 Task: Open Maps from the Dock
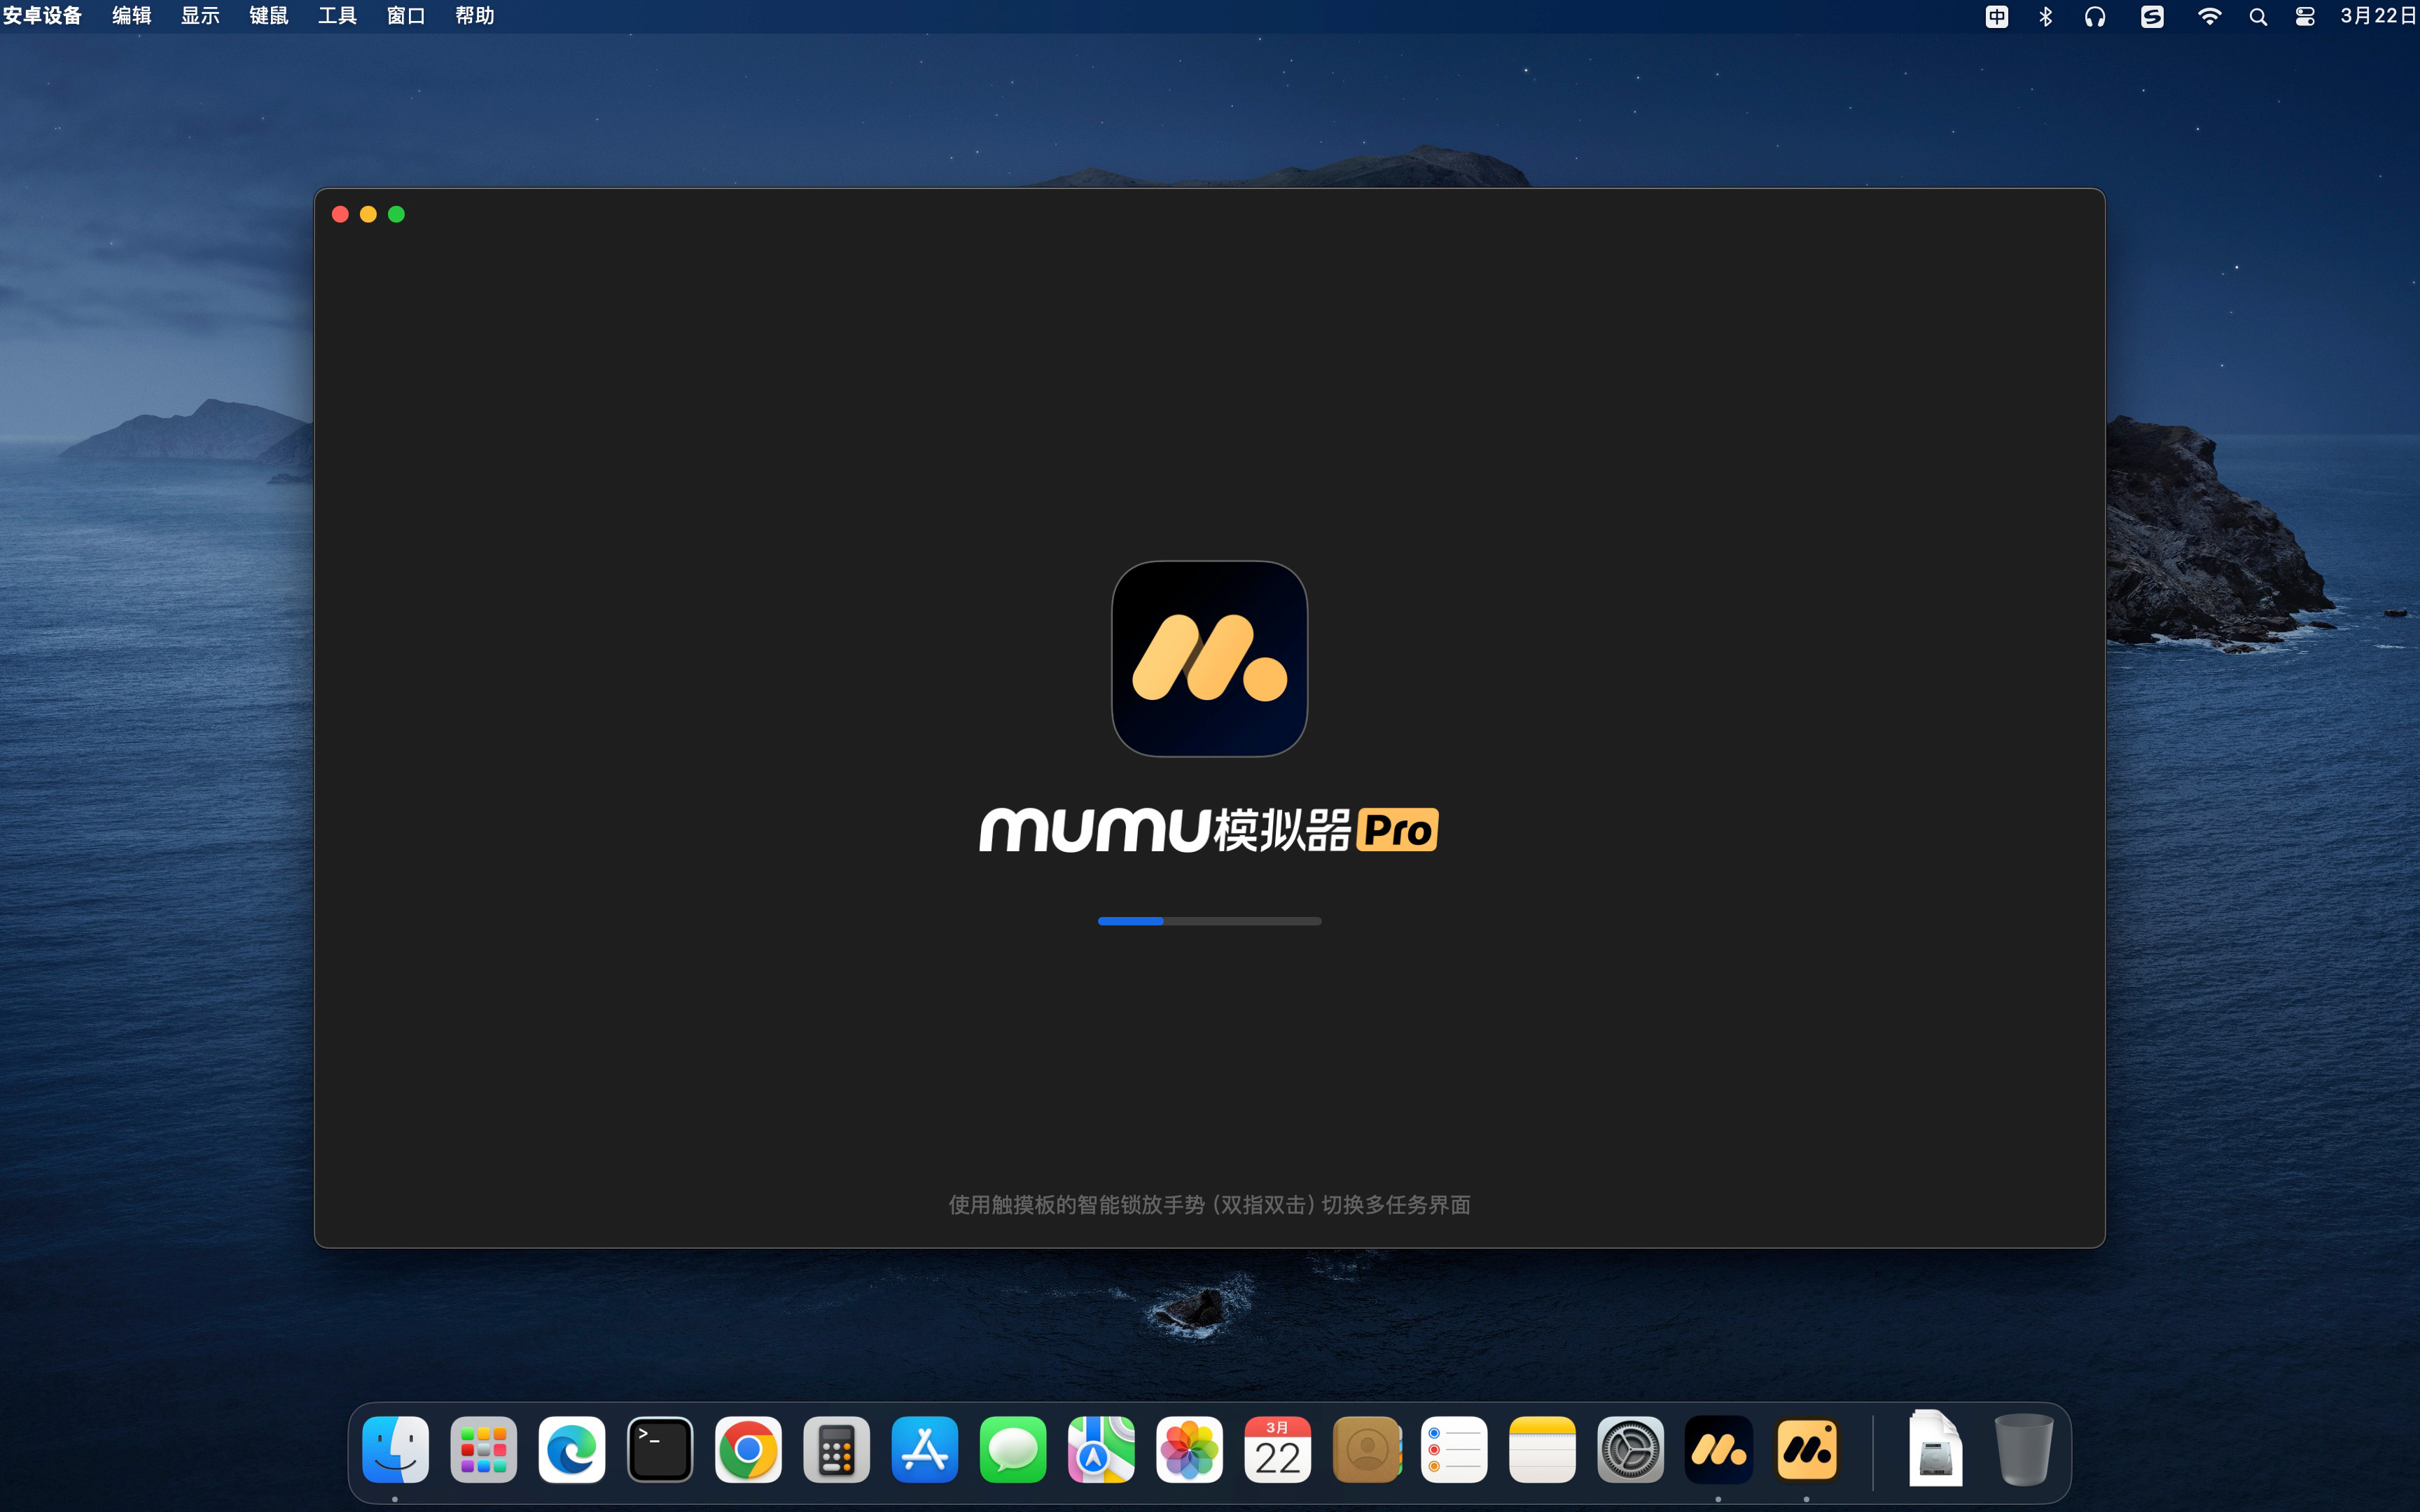[x=1101, y=1449]
